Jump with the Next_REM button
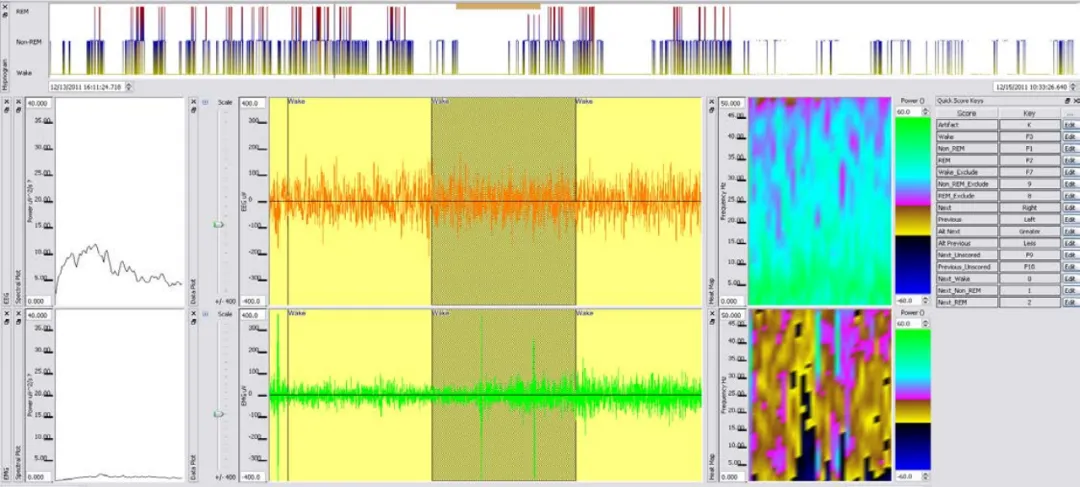The image size is (1080, 487). coord(966,302)
